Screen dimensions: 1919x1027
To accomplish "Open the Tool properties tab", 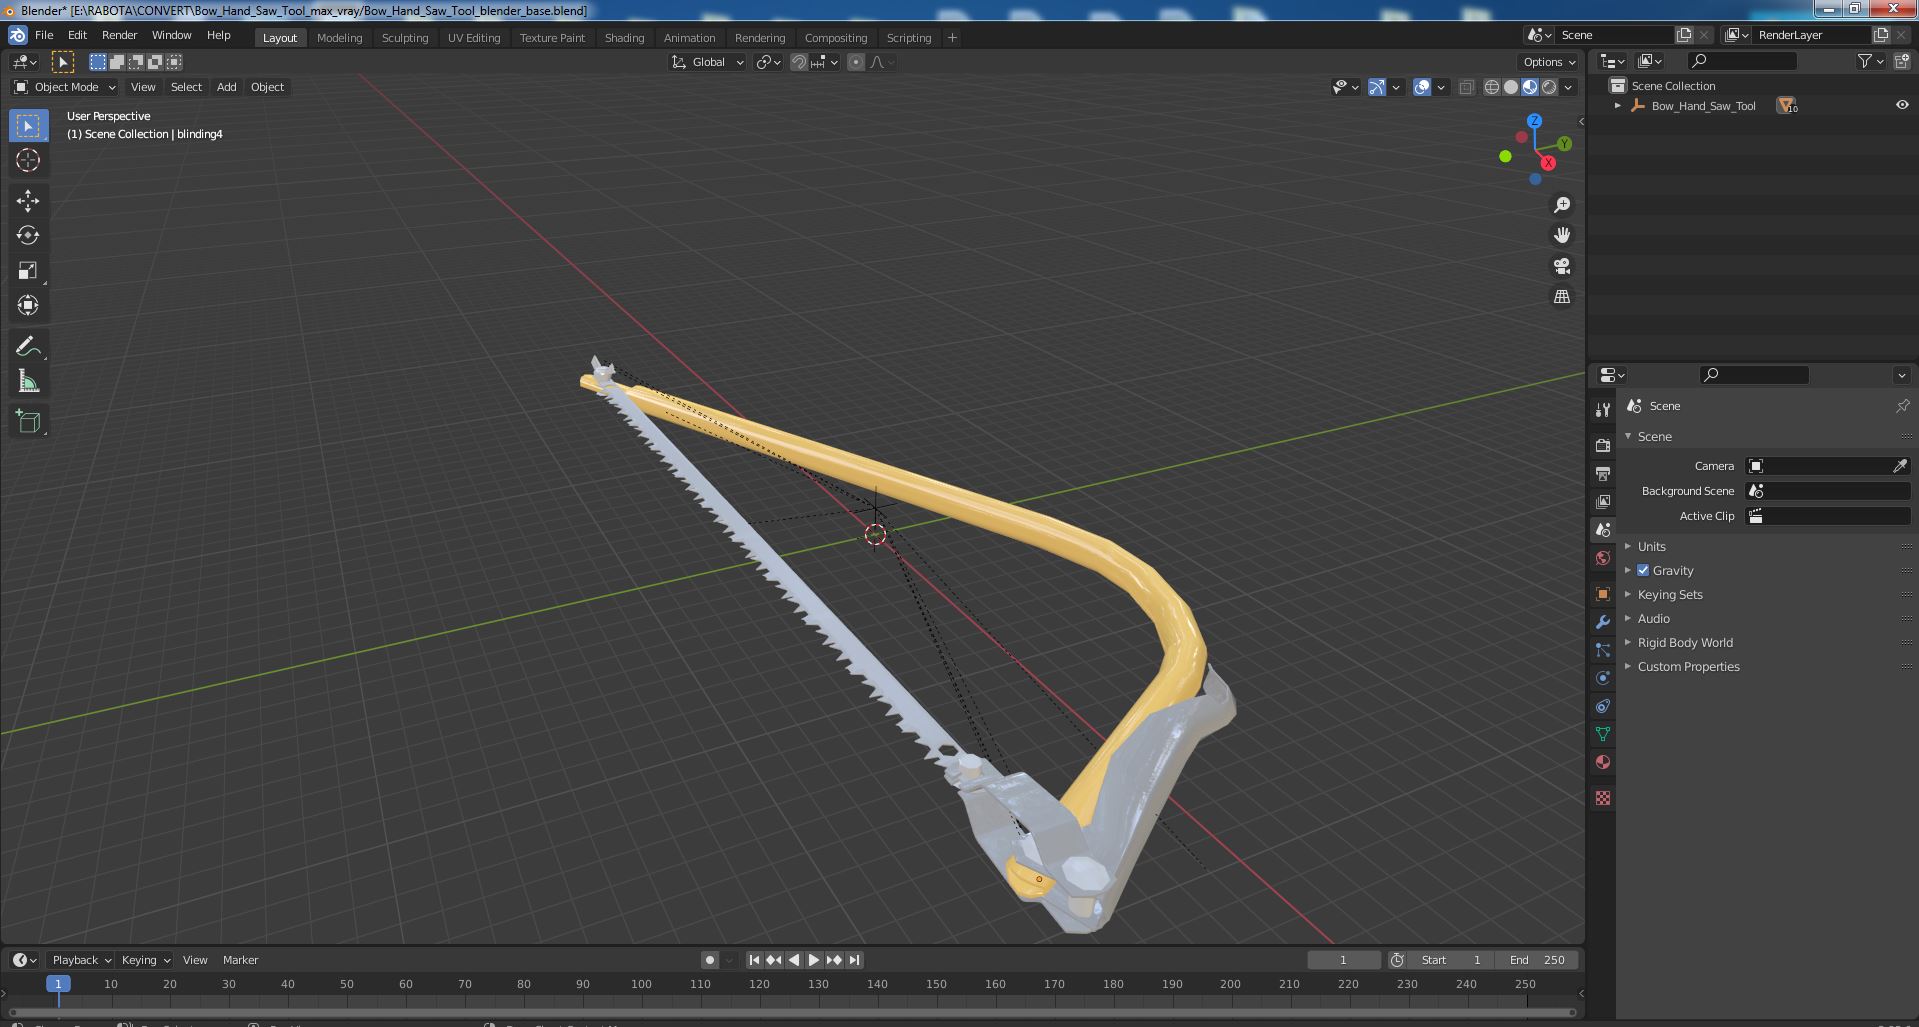I will [x=1603, y=409].
